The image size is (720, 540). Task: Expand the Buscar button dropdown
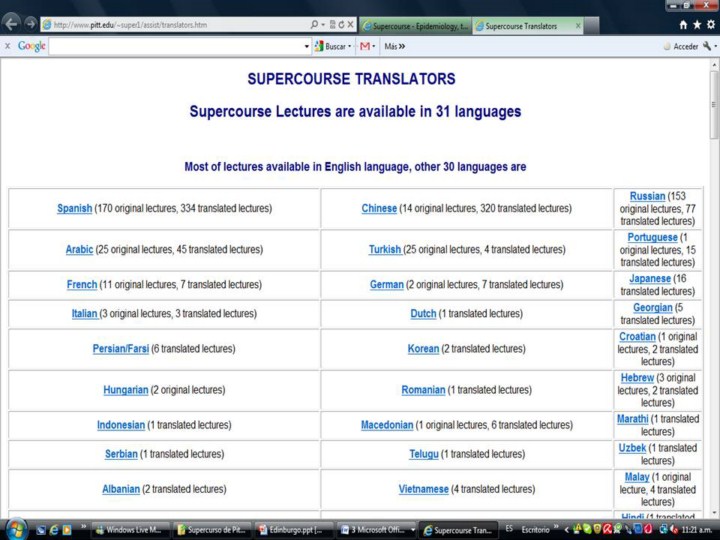pos(351,46)
